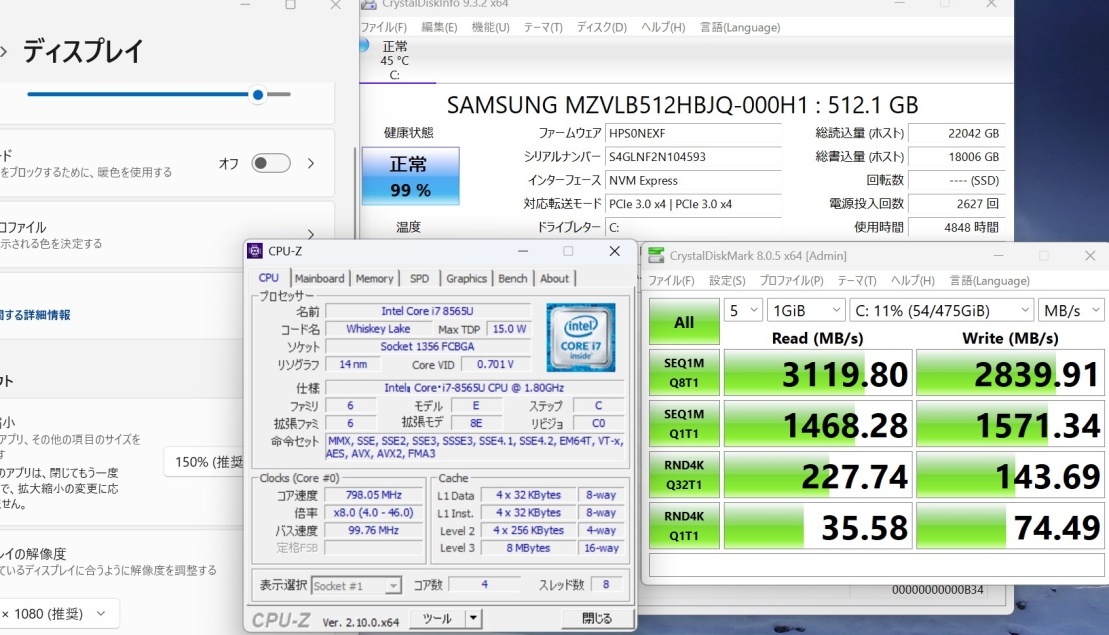Open the Graphics tab in CPU-Z
This screenshot has width=1109, height=635.
click(466, 279)
